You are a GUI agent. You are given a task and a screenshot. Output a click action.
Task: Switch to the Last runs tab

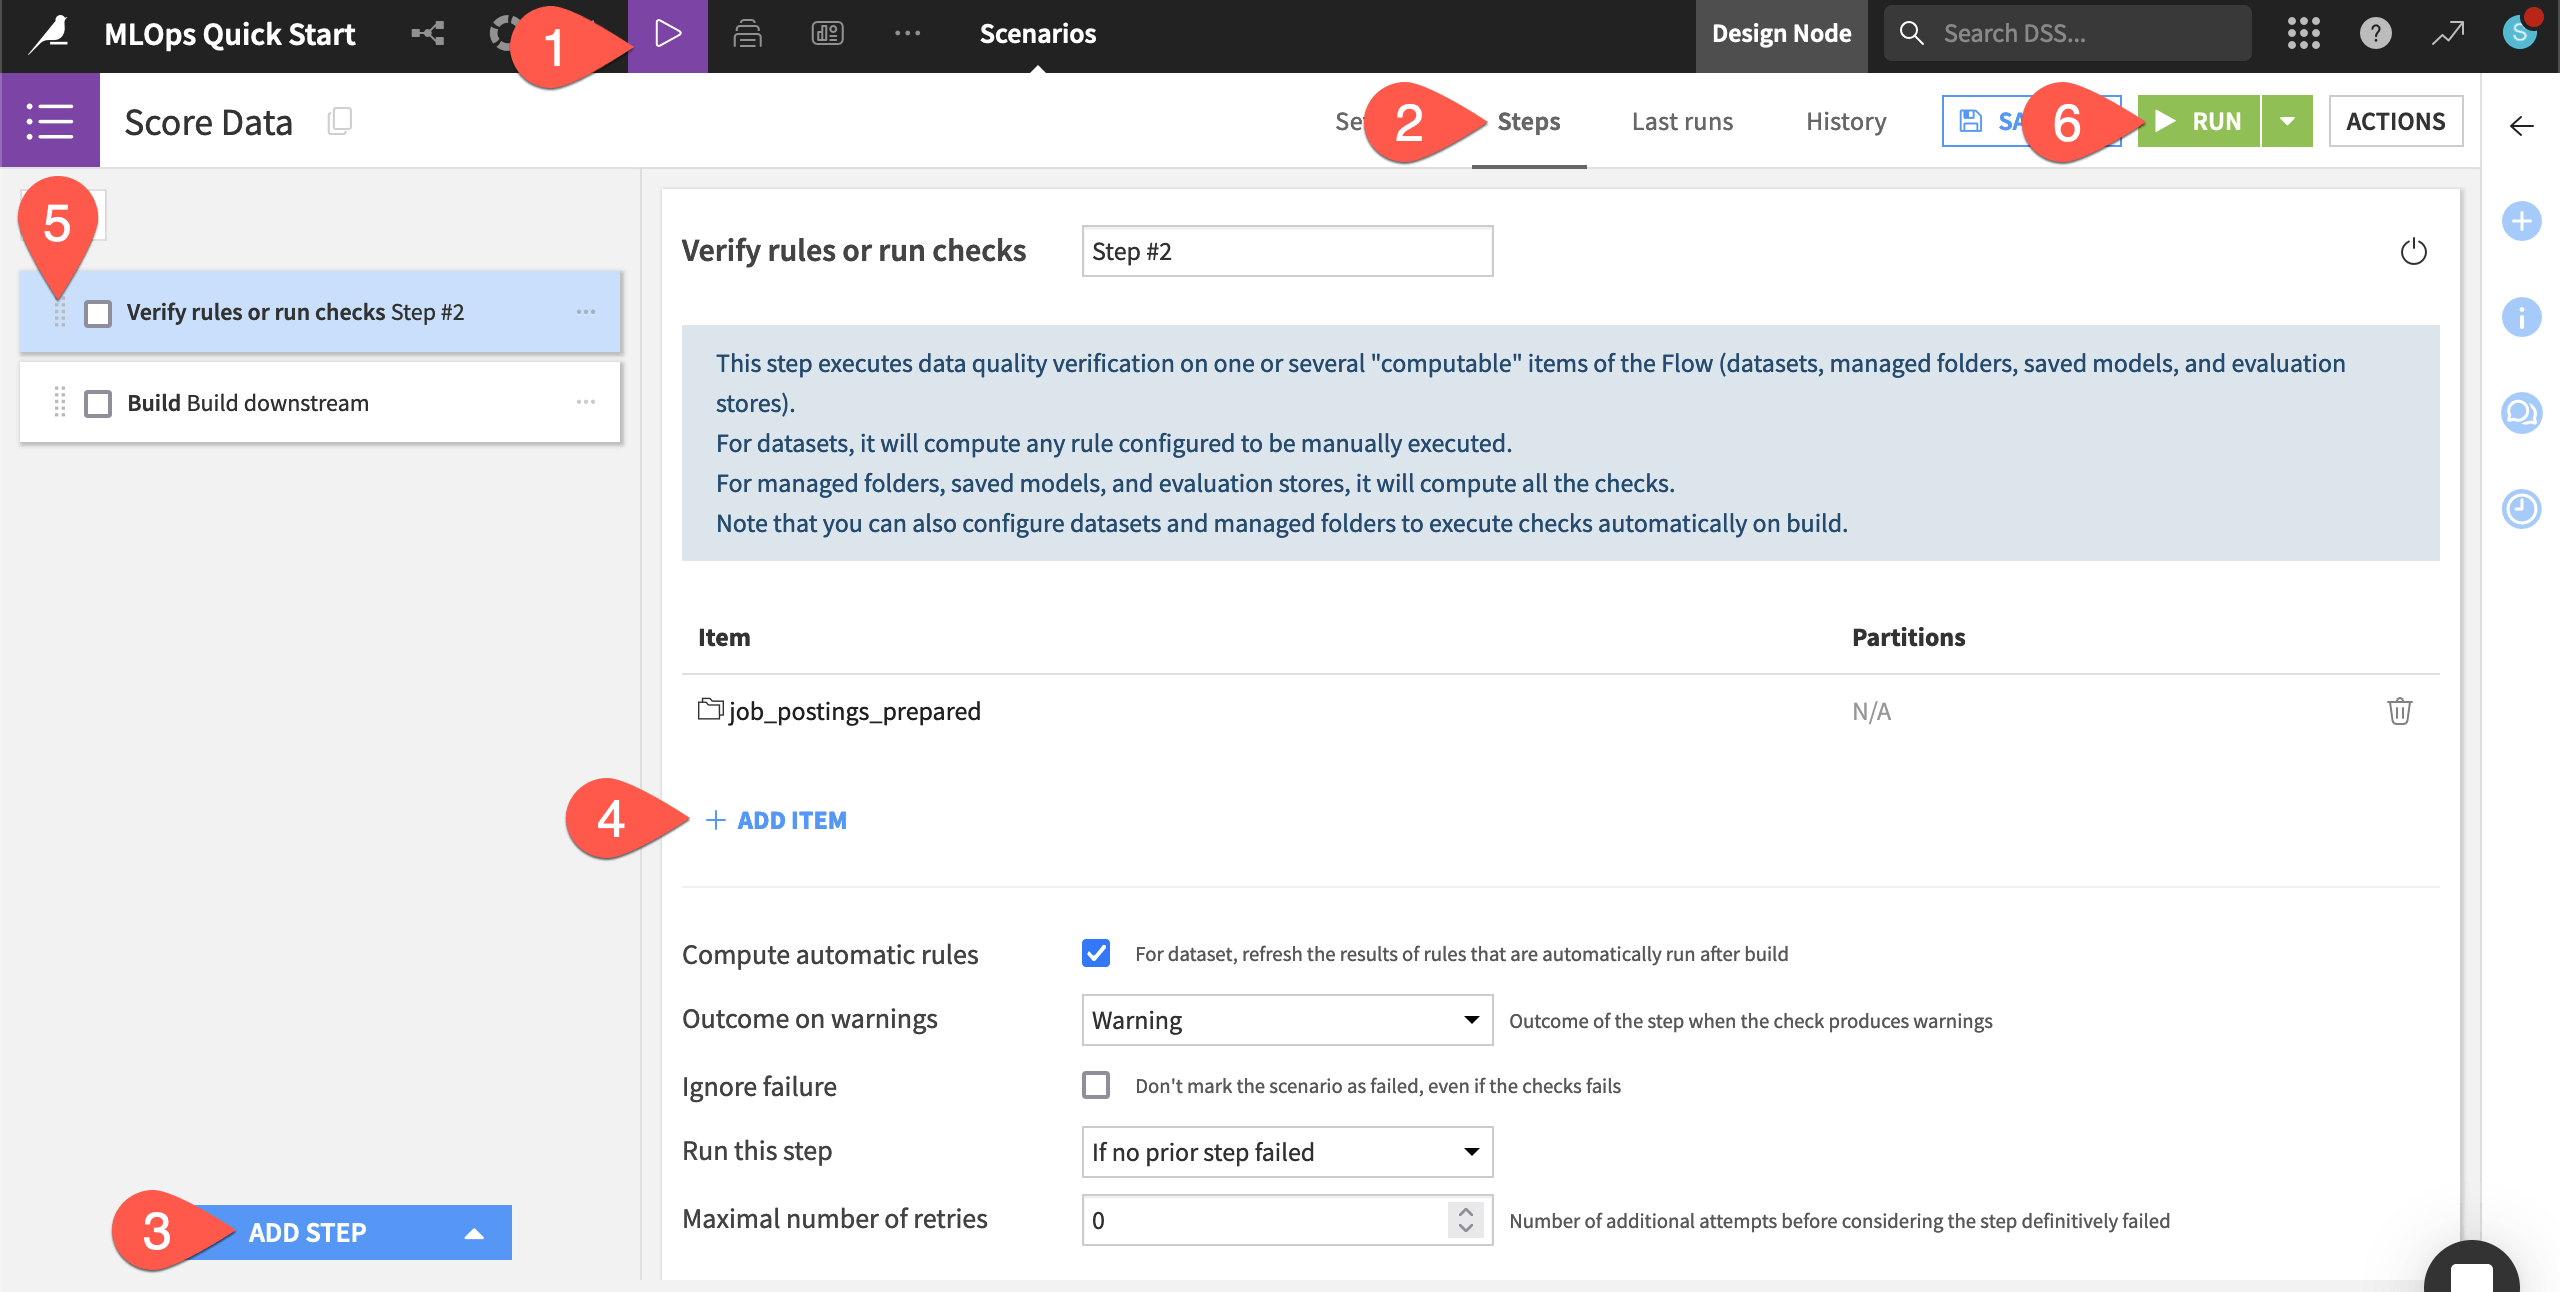[x=1681, y=121]
